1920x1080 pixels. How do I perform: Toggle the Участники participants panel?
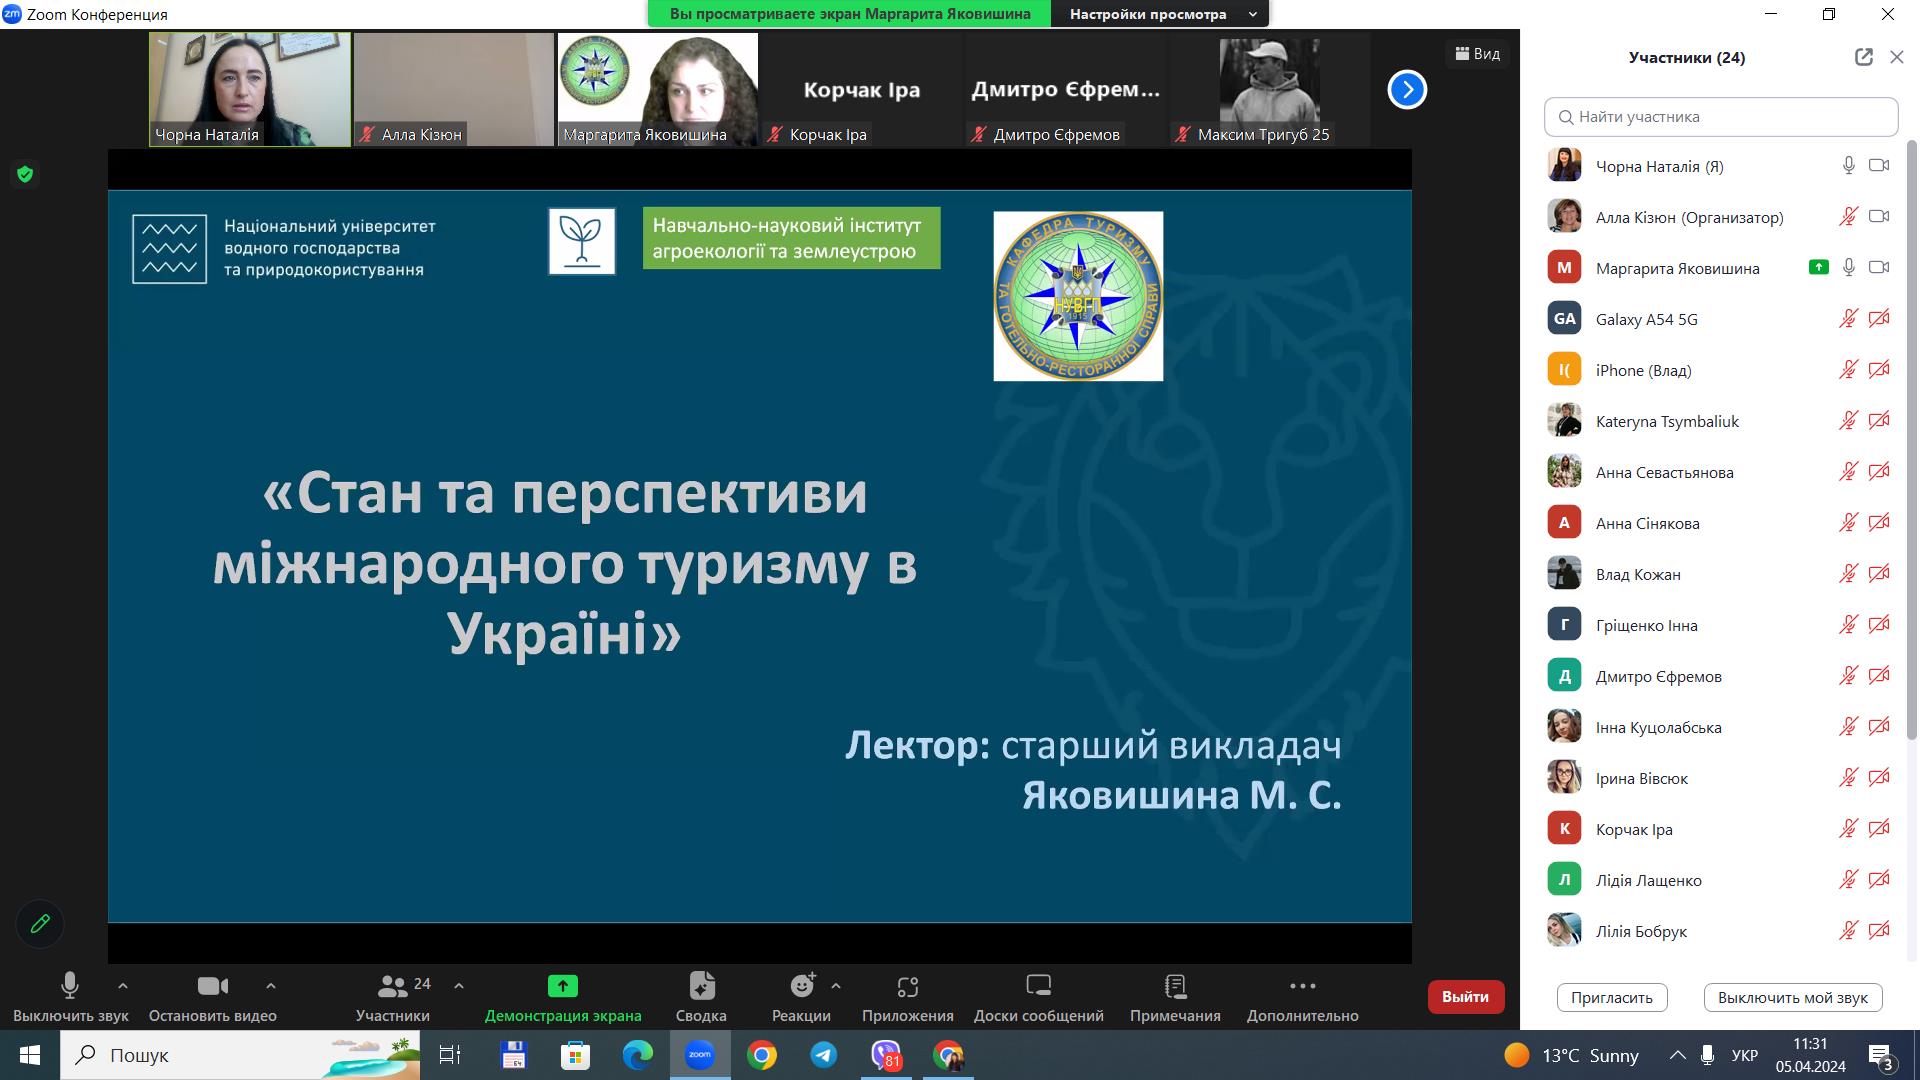pos(393,987)
